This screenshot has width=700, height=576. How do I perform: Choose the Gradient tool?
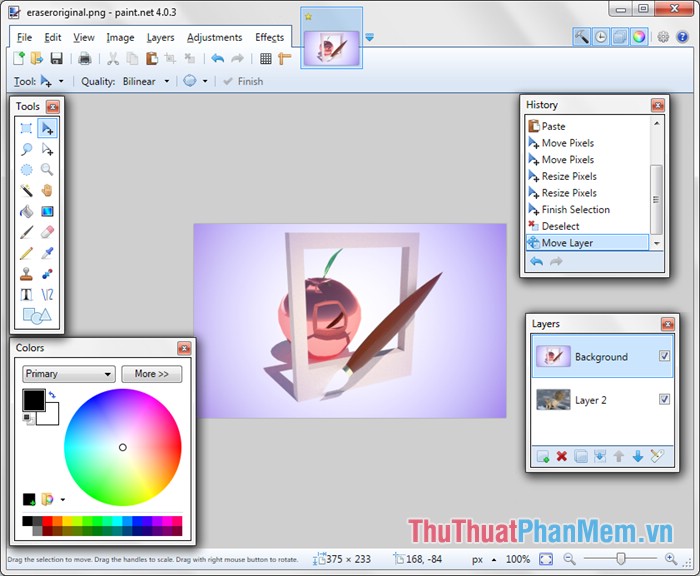click(x=47, y=211)
